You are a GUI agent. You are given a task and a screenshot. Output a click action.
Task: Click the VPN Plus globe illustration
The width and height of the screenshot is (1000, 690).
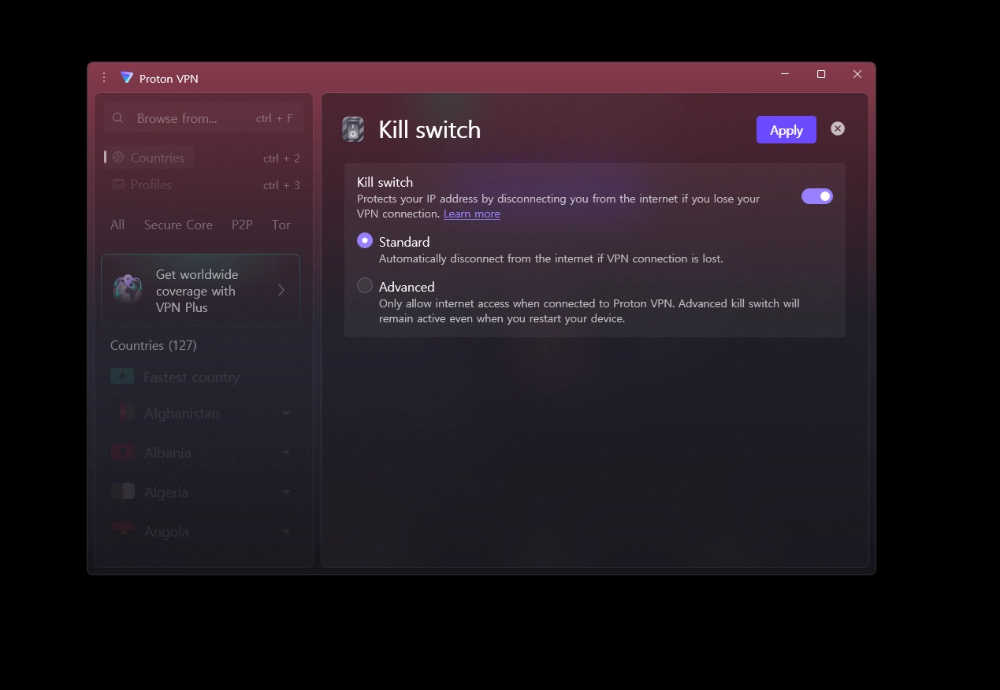point(128,290)
